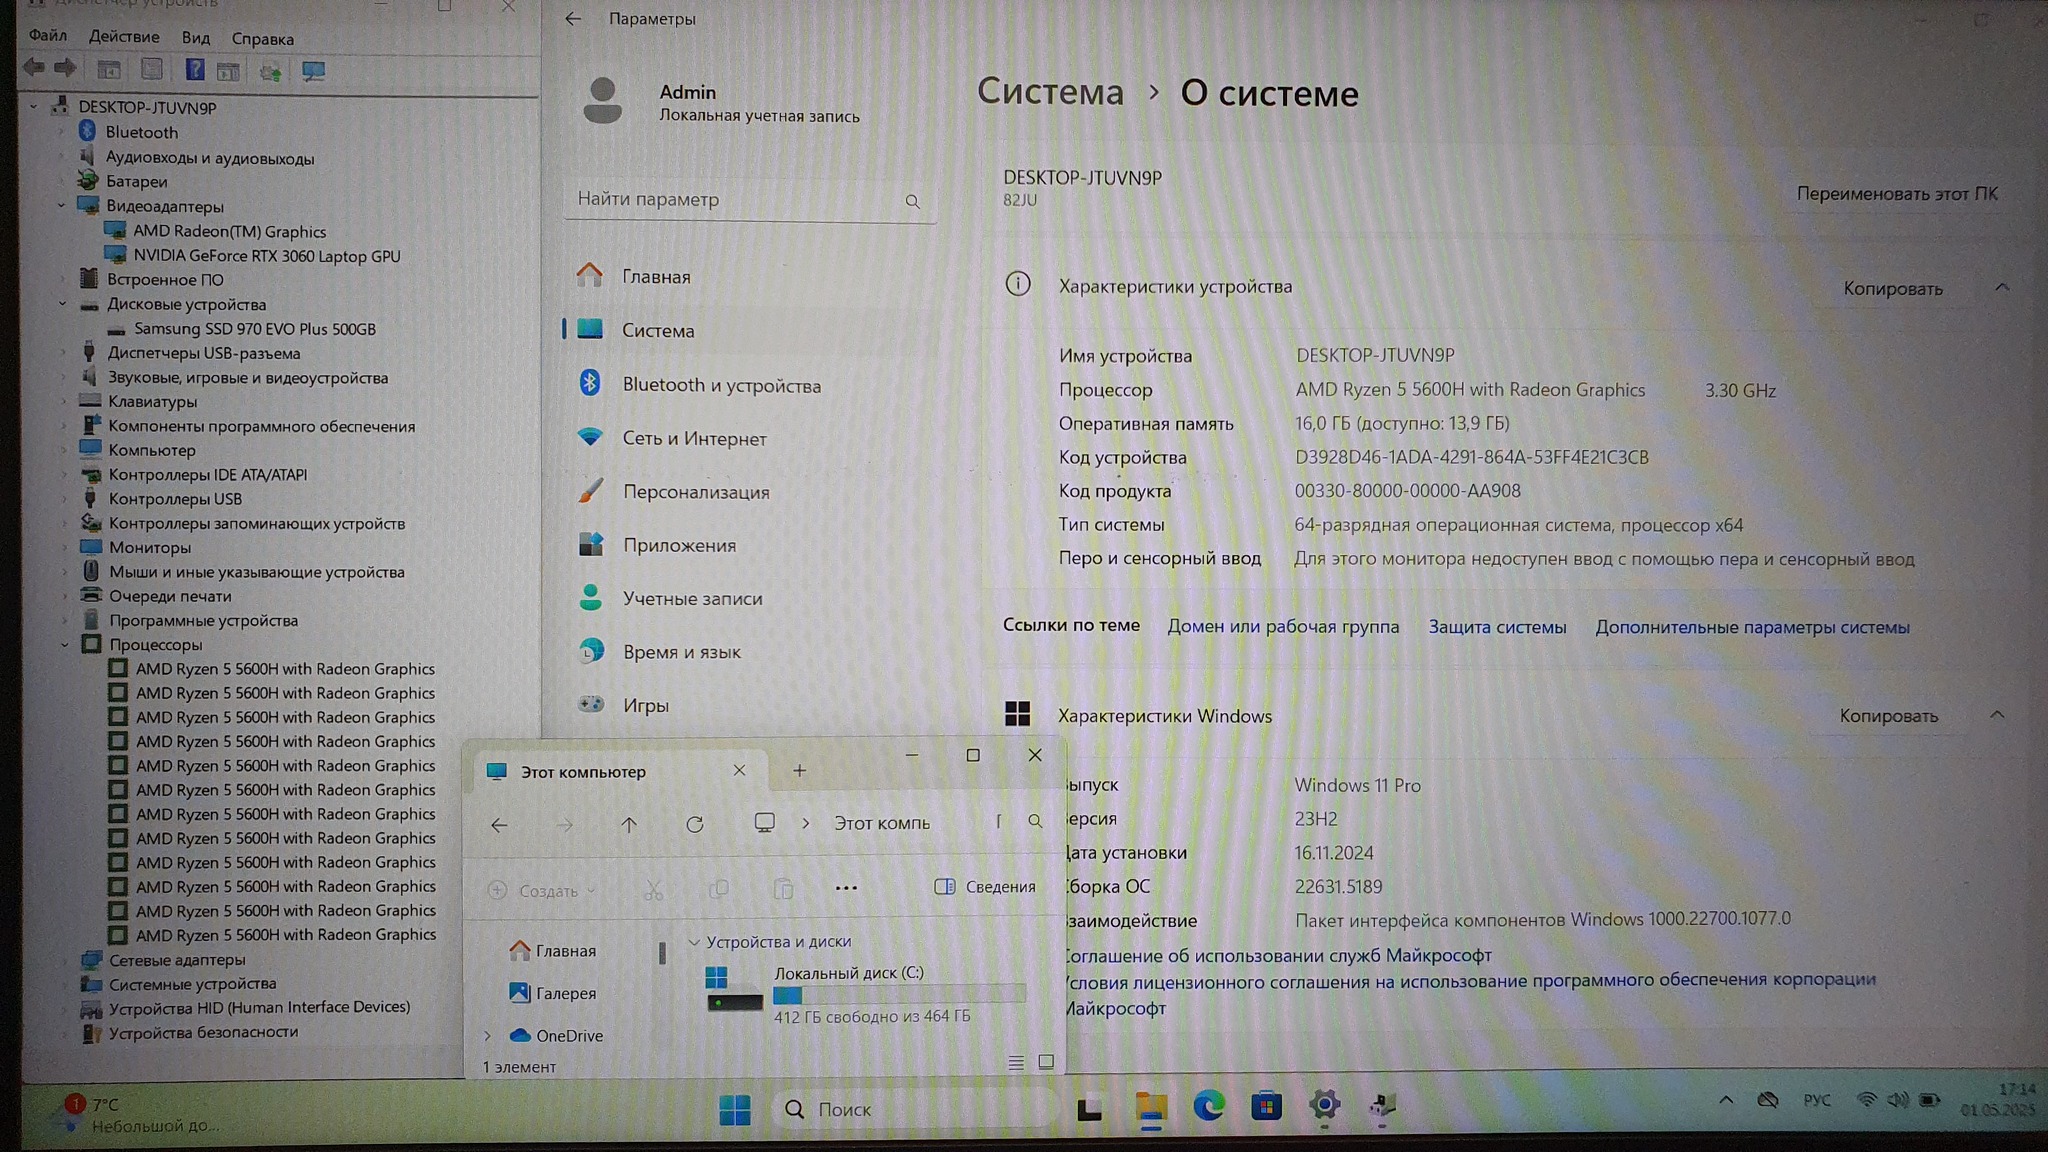Image resolution: width=2048 pixels, height=1152 pixels.
Task: Collapse the Процессоры tree node
Action: pos(65,645)
